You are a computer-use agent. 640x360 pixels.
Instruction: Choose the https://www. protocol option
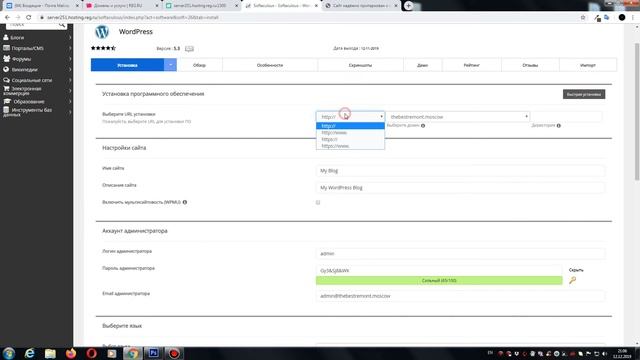coord(350,146)
